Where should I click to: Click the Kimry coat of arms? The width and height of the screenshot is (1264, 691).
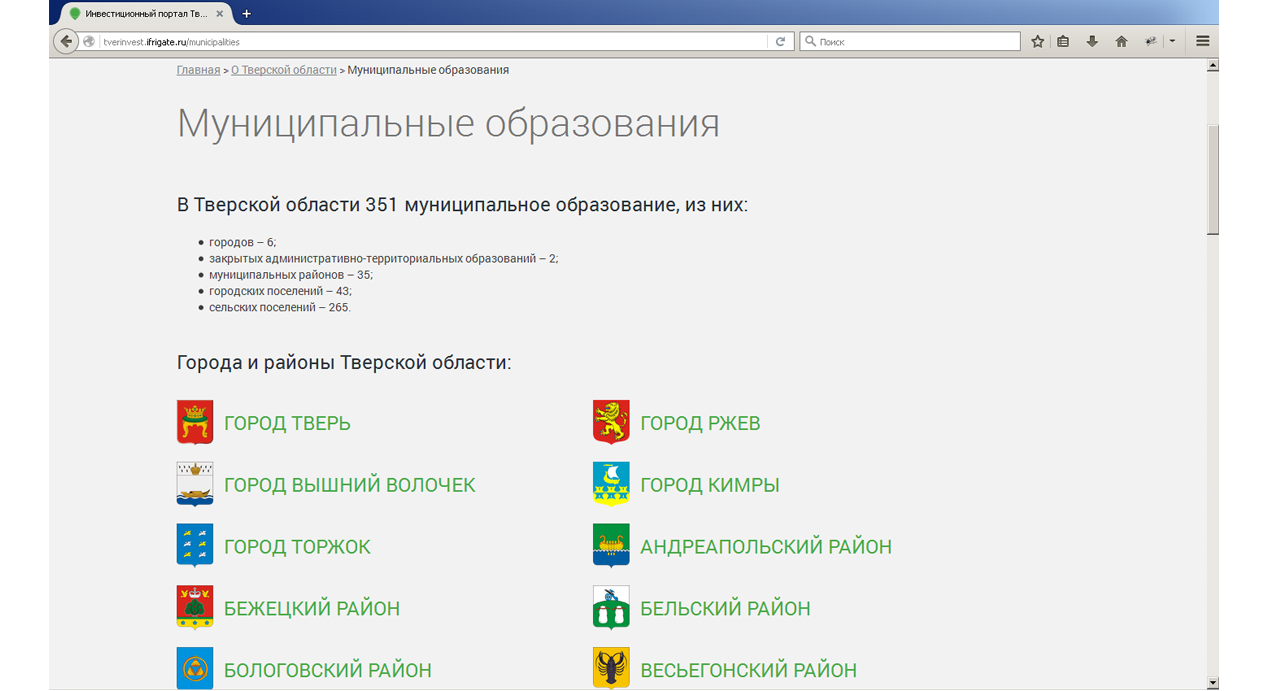611,484
